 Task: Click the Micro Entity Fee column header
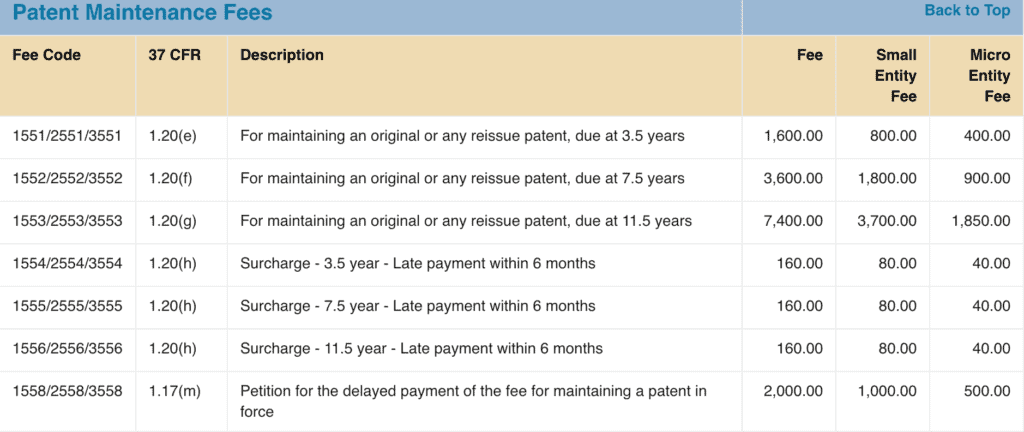[x=989, y=76]
